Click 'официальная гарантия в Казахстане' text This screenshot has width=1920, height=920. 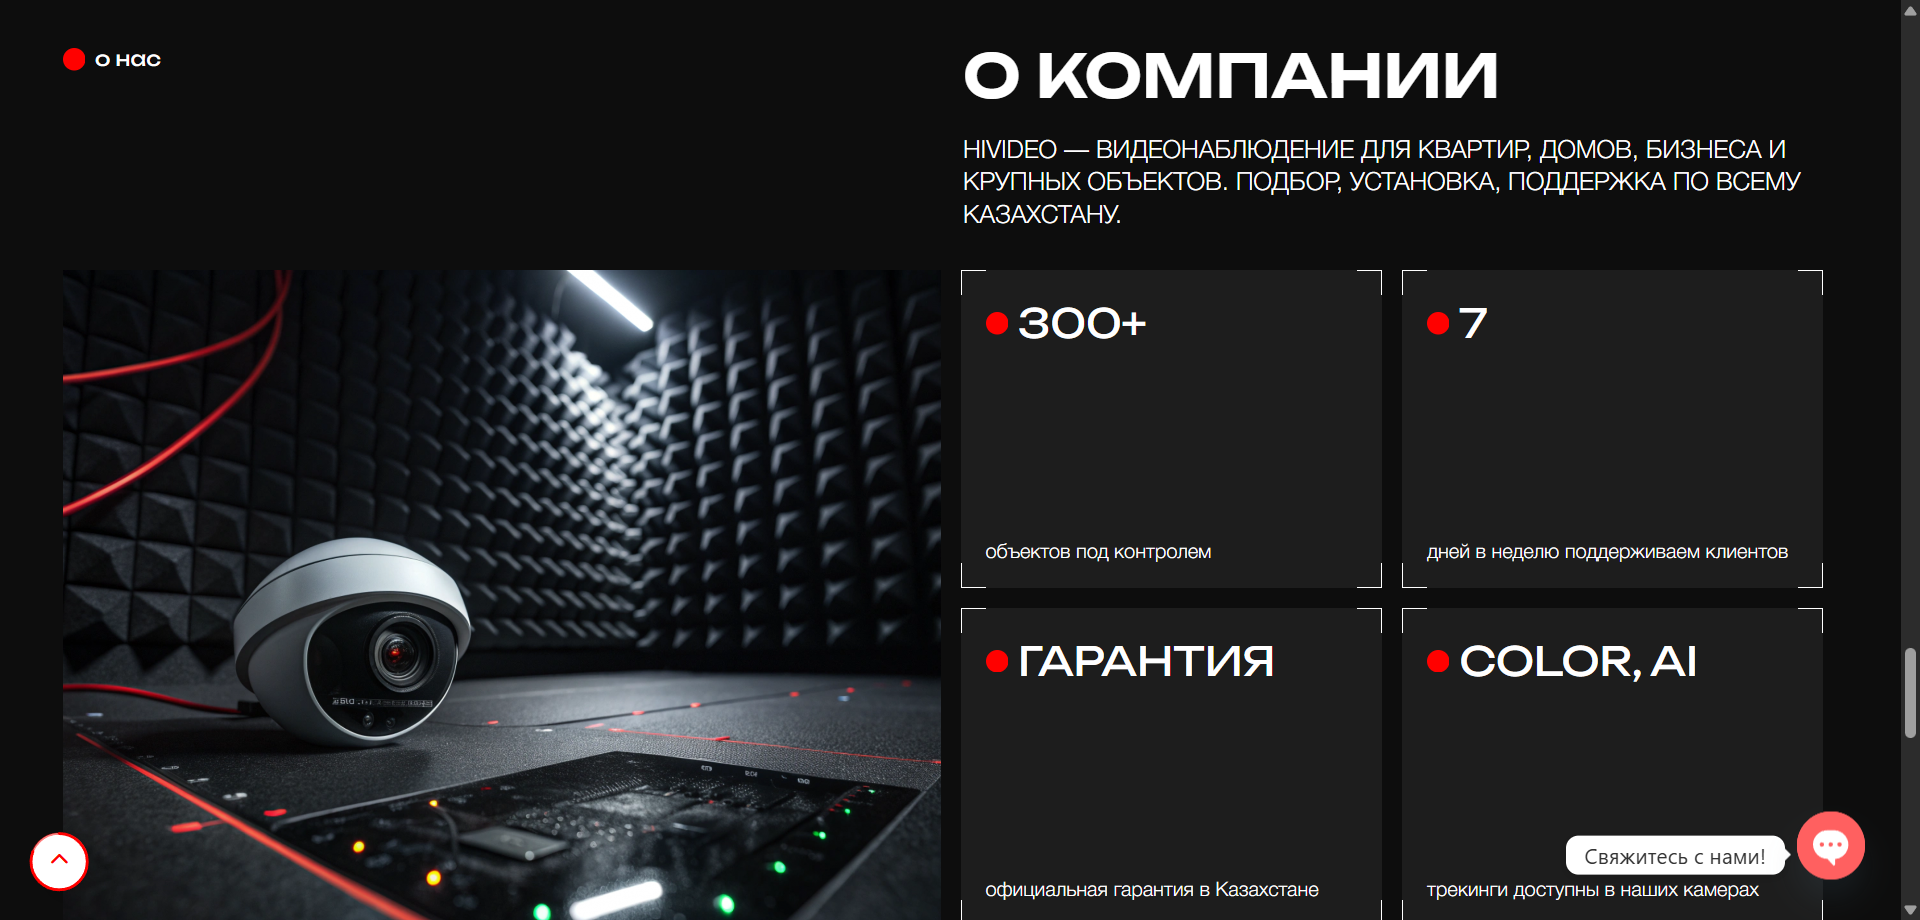click(x=1152, y=890)
